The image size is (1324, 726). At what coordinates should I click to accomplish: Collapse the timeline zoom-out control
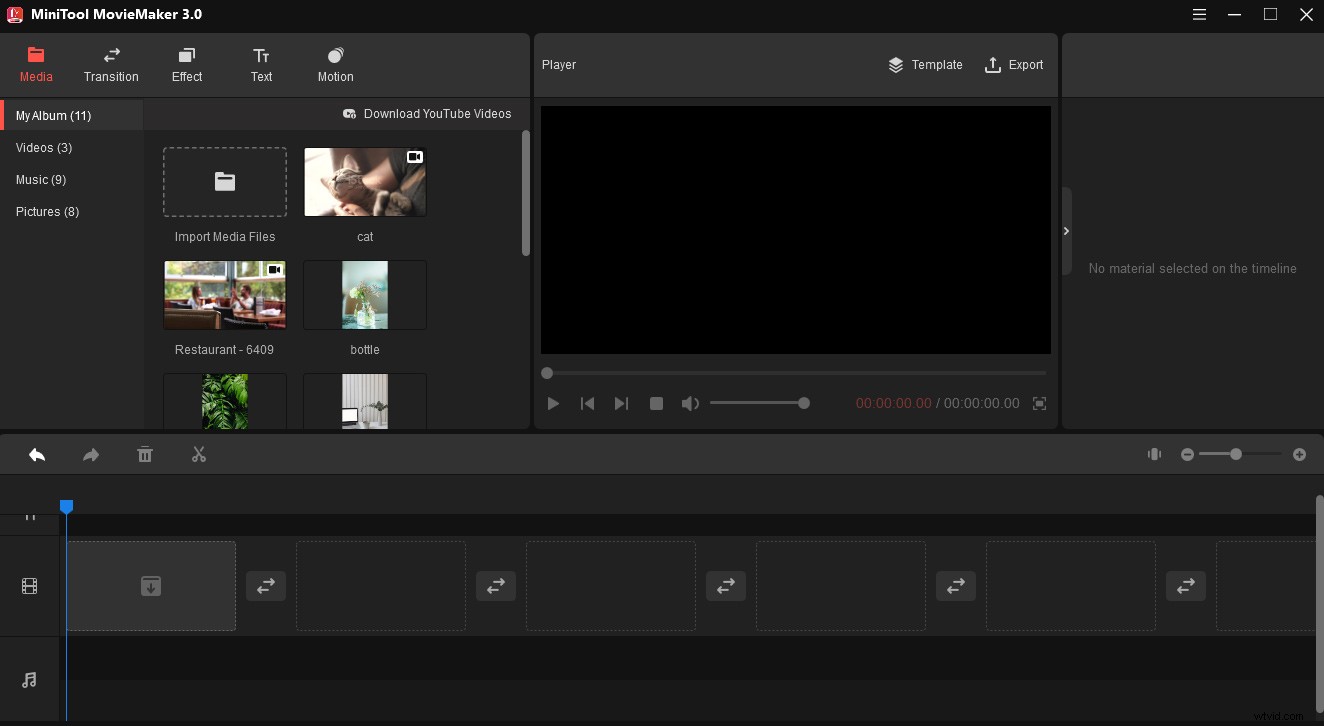click(1187, 454)
